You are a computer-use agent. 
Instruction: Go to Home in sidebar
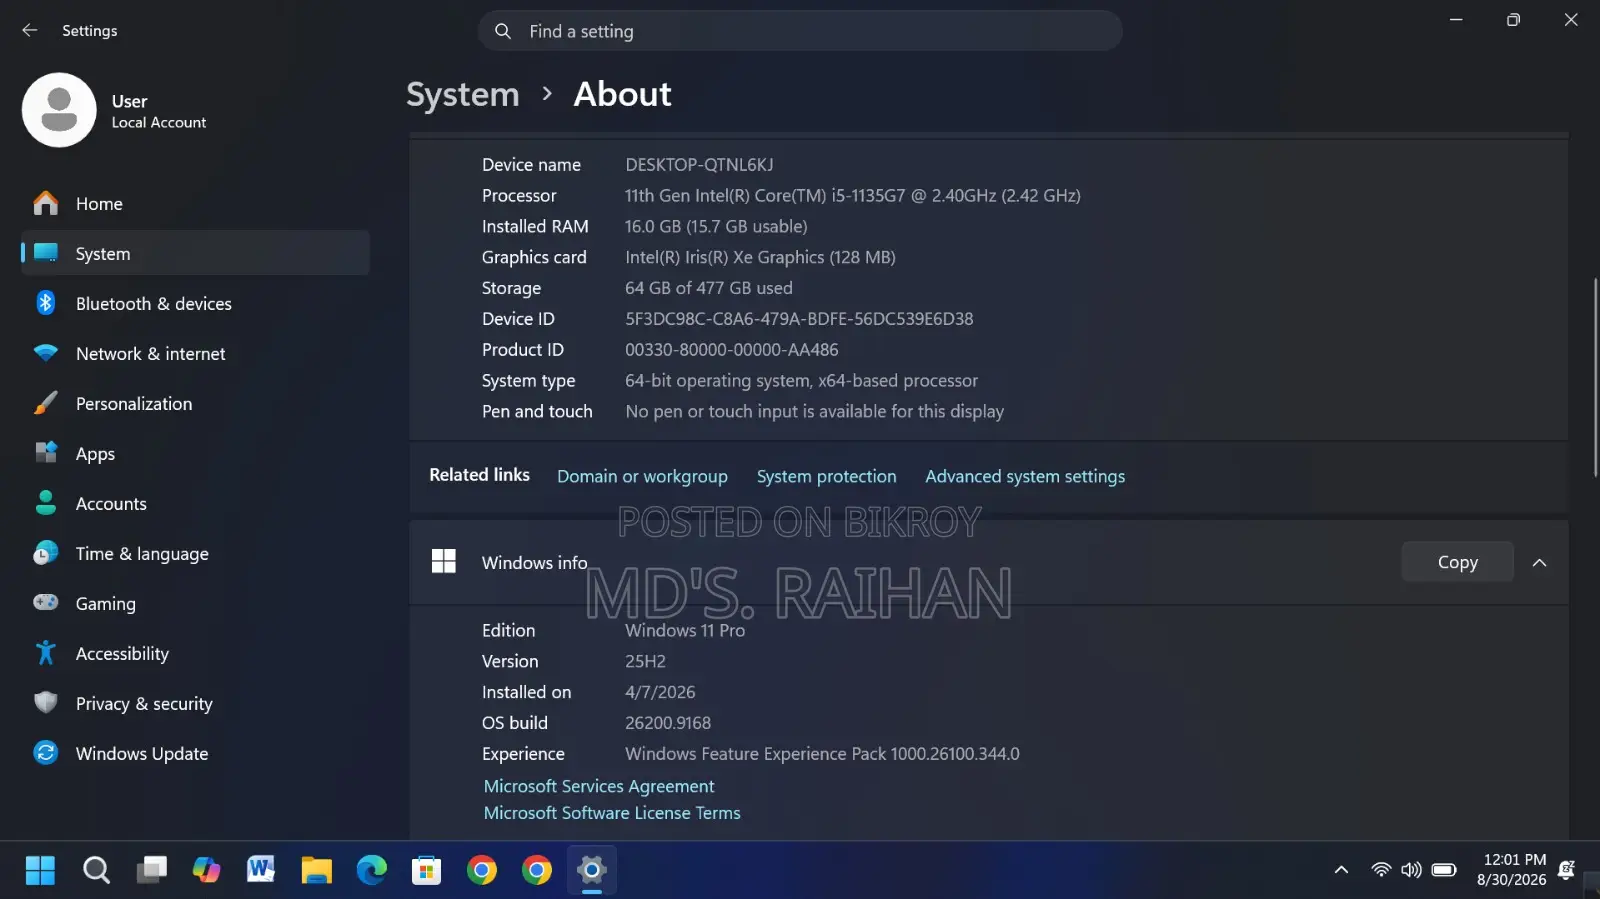[x=196, y=204]
